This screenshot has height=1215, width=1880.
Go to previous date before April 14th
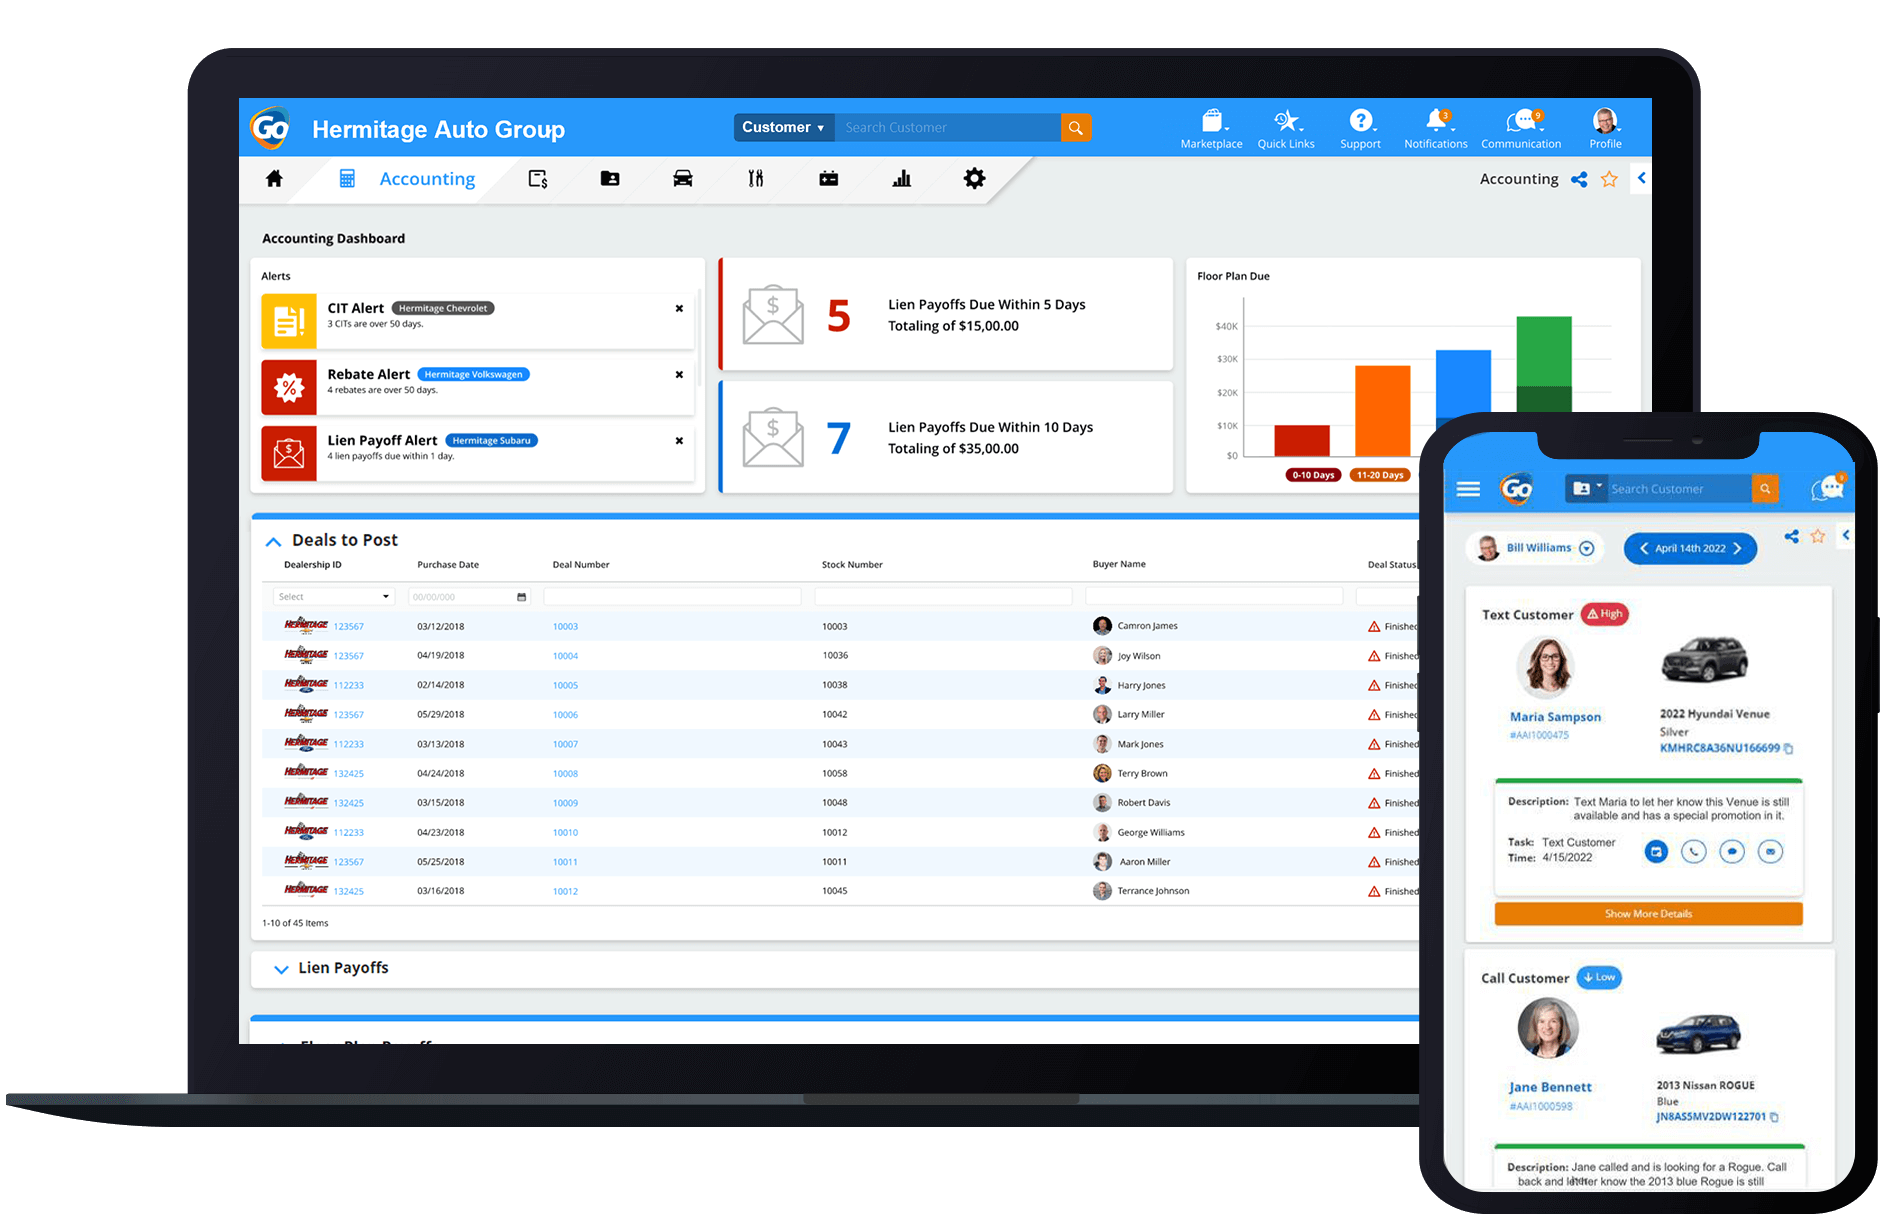[1643, 548]
